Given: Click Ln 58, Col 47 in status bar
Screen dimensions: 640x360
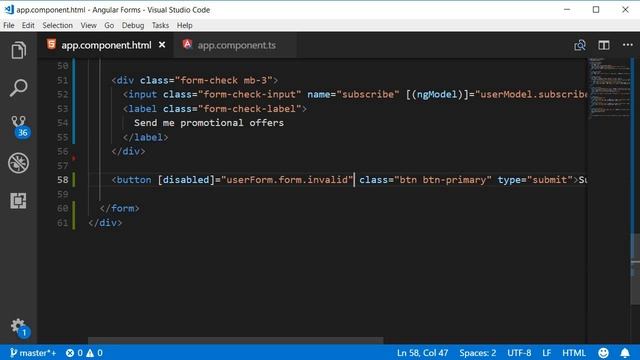Looking at the screenshot, I should [x=422, y=353].
